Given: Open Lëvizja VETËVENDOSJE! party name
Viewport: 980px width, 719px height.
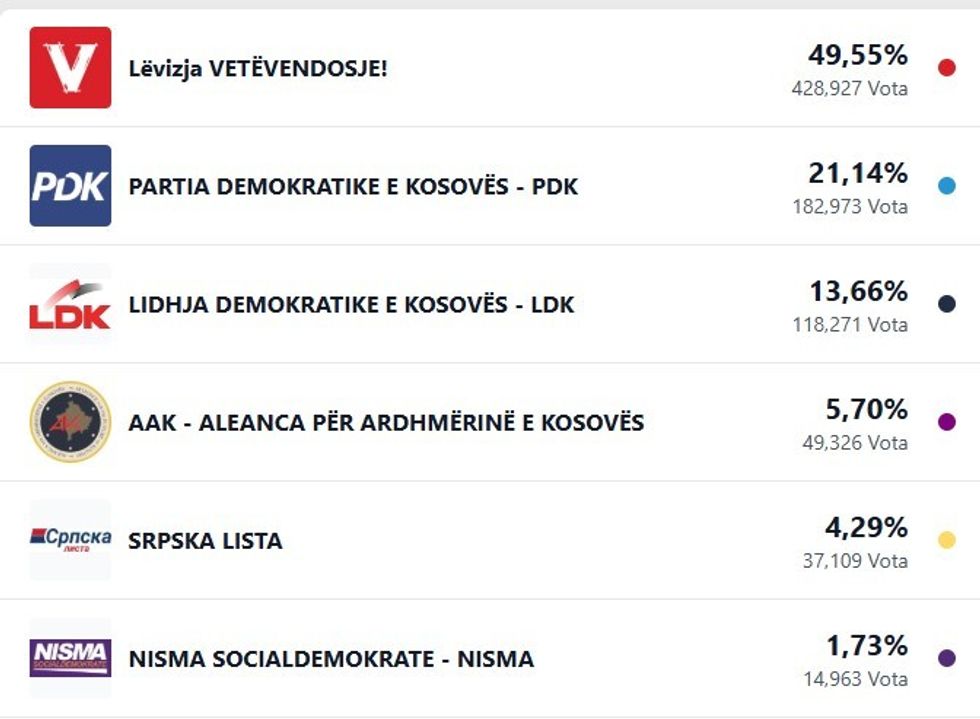Looking at the screenshot, I should click(258, 69).
